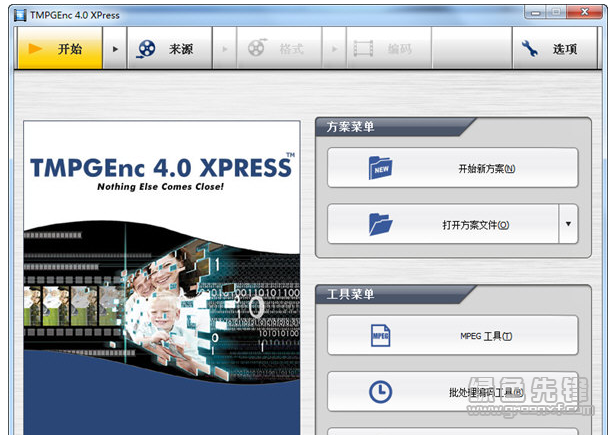616x435 pixels.
Task: Click the arrow between 开始 and 来源
Action: point(117,49)
